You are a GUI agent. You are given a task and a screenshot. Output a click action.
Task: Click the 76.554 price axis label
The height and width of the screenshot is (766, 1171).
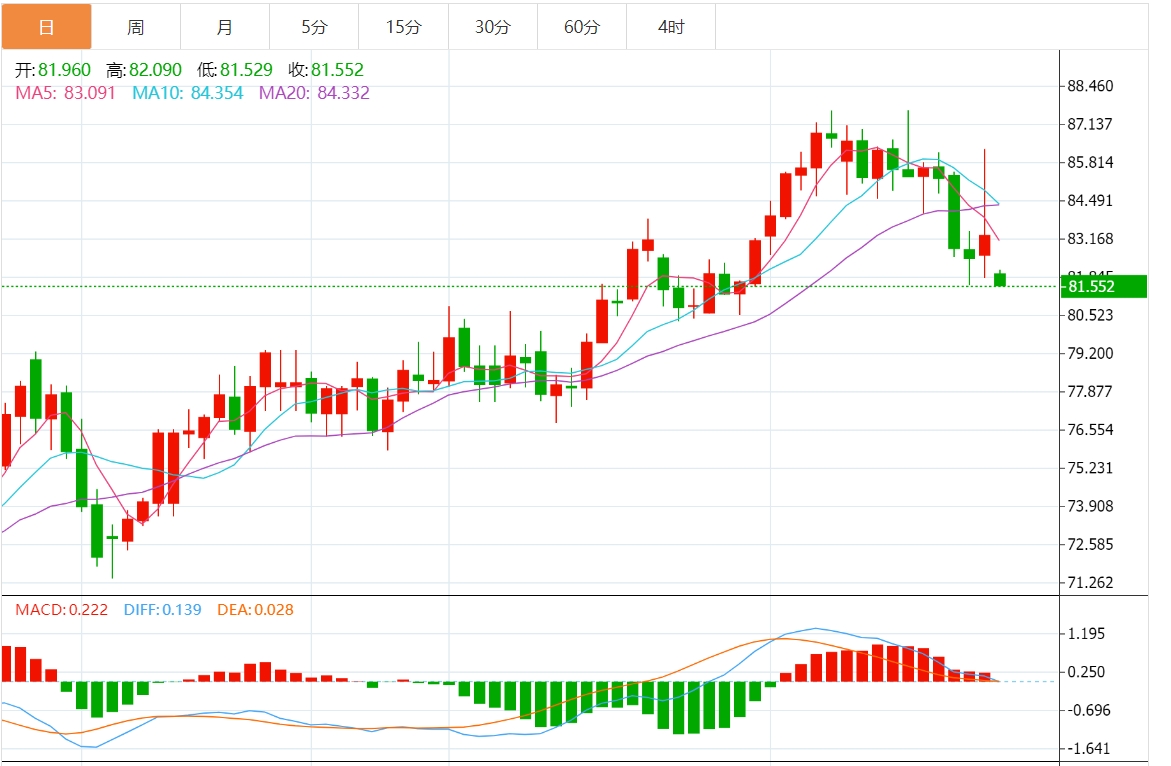(1090, 429)
